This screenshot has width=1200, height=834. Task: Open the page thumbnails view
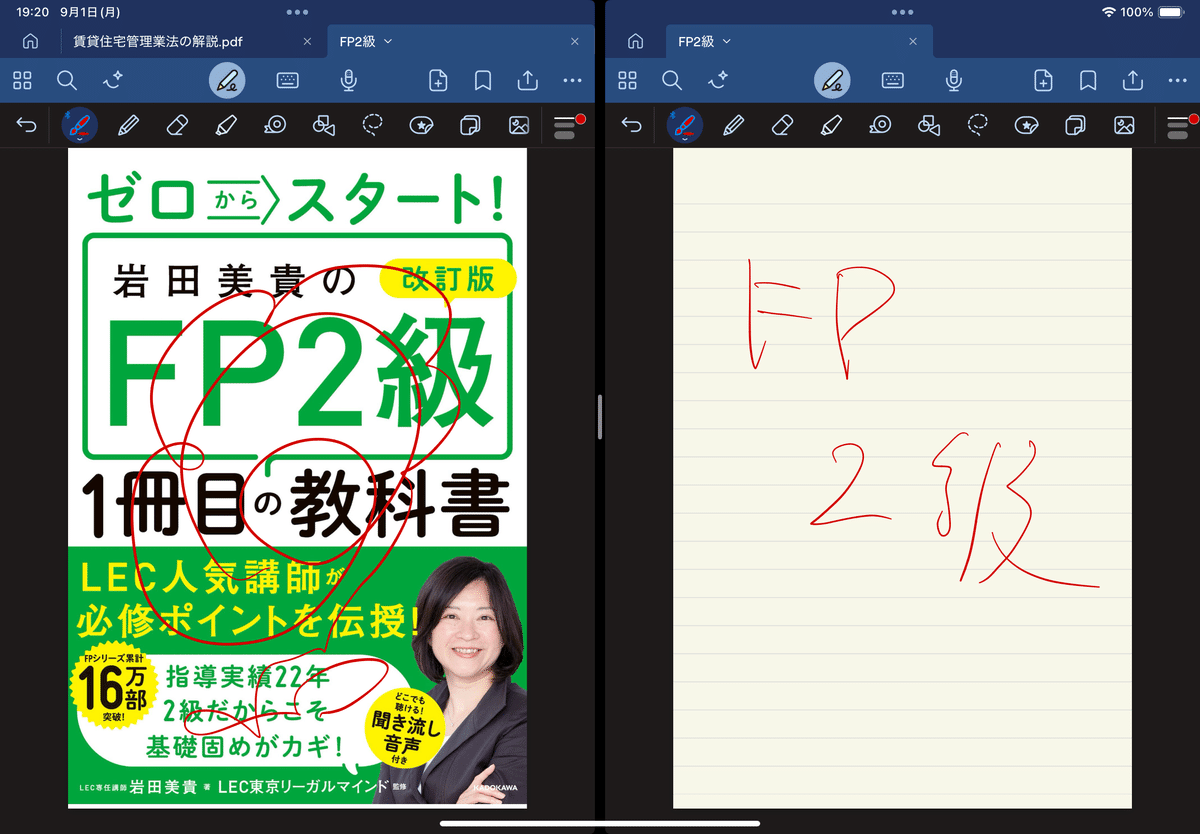point(22,81)
